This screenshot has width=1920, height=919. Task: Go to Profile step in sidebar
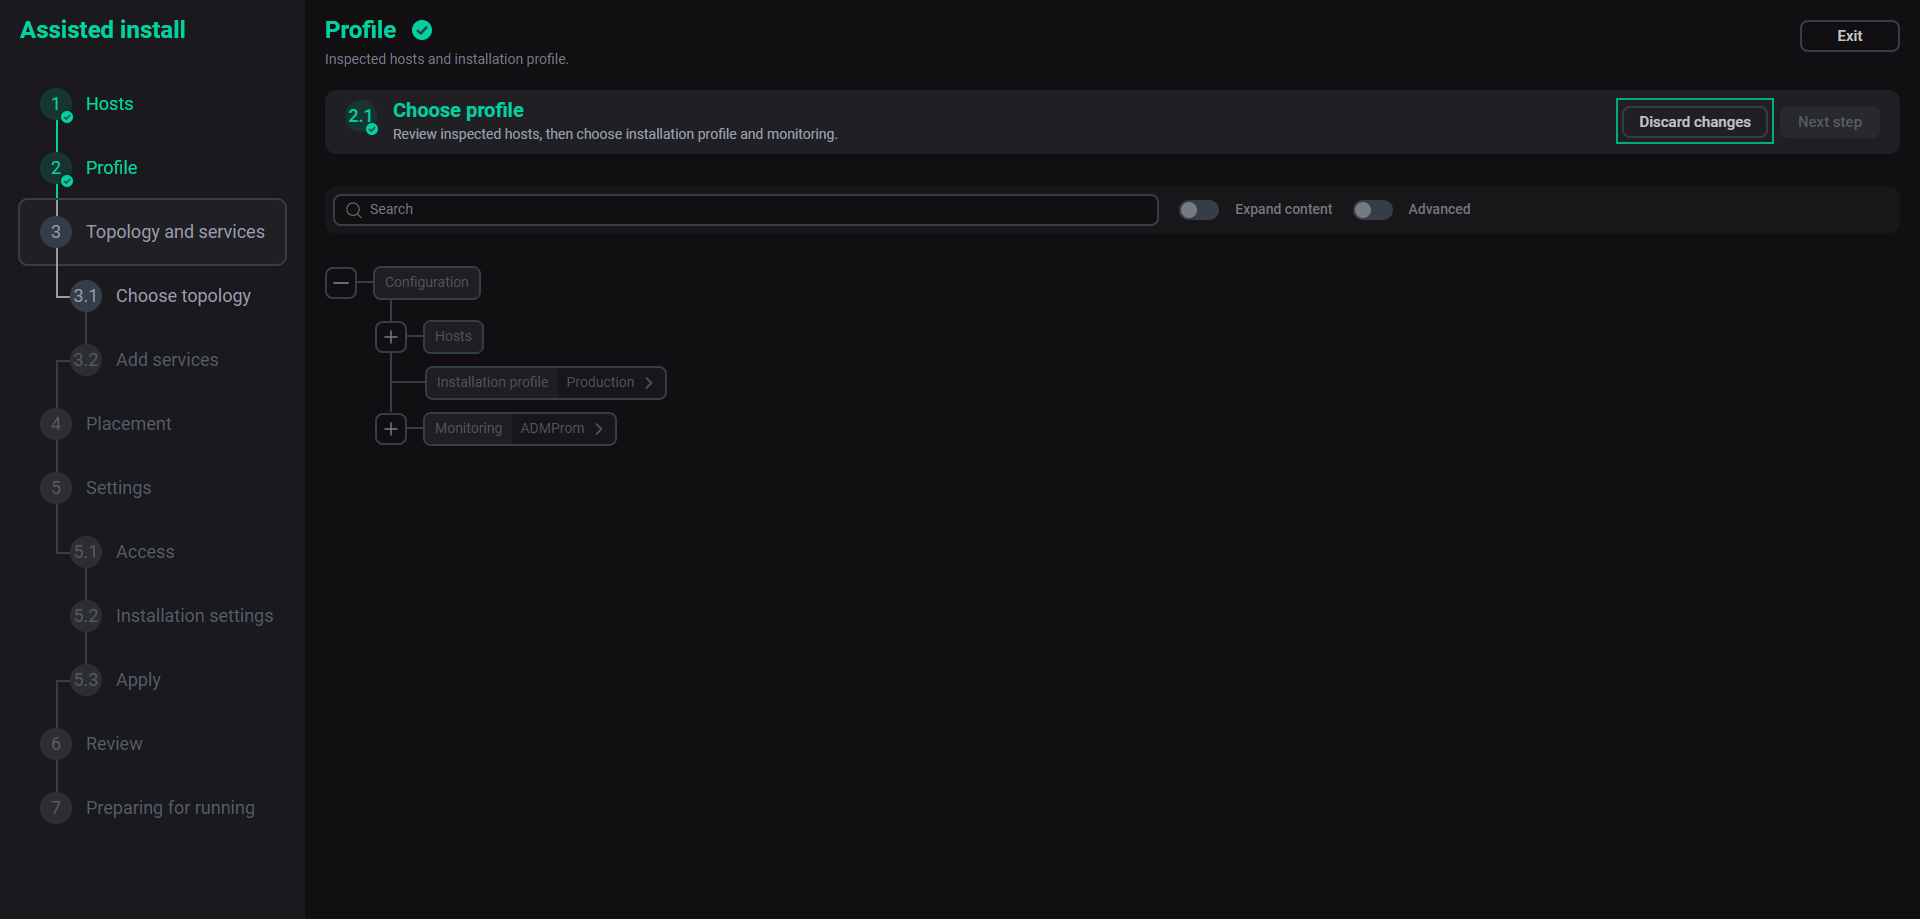point(111,168)
